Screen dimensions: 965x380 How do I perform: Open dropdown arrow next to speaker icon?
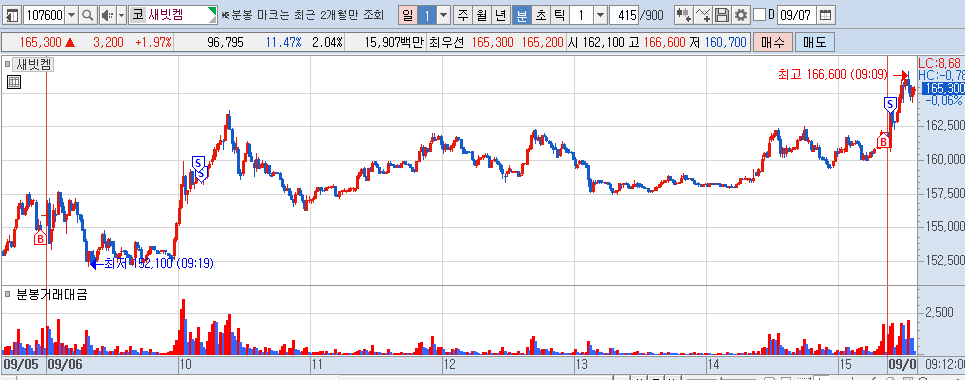point(121,15)
